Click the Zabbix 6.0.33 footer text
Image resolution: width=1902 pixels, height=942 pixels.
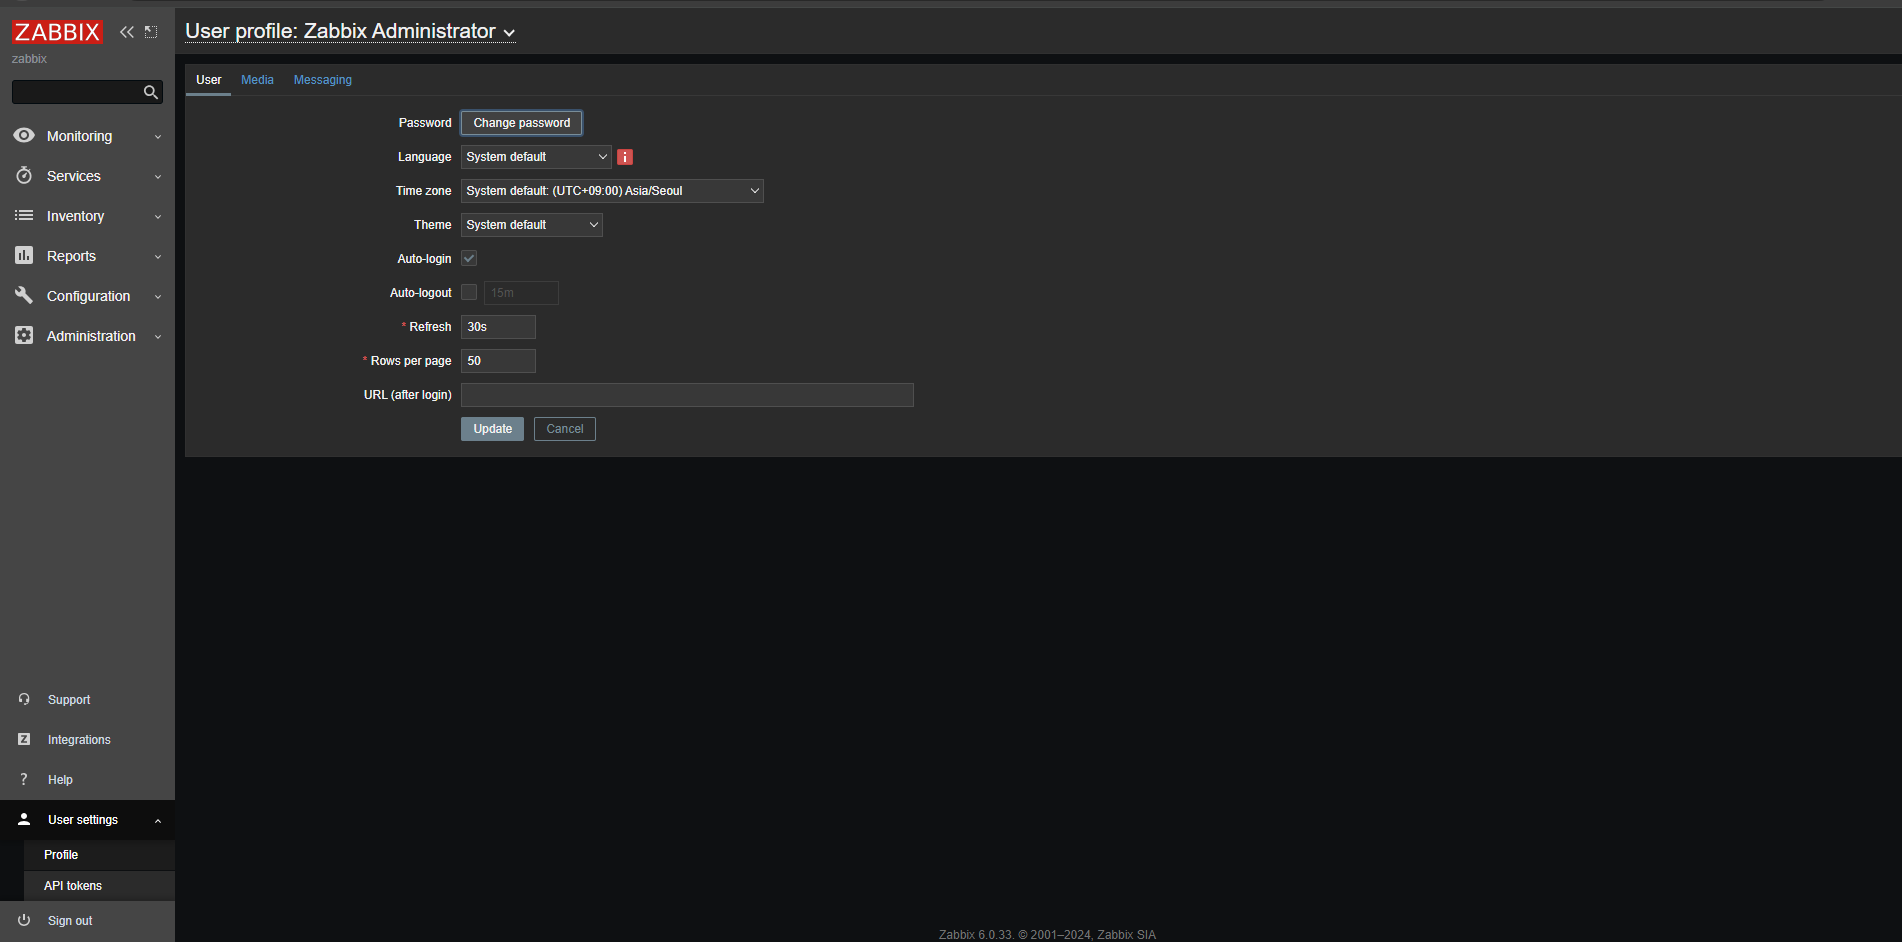[1047, 935]
